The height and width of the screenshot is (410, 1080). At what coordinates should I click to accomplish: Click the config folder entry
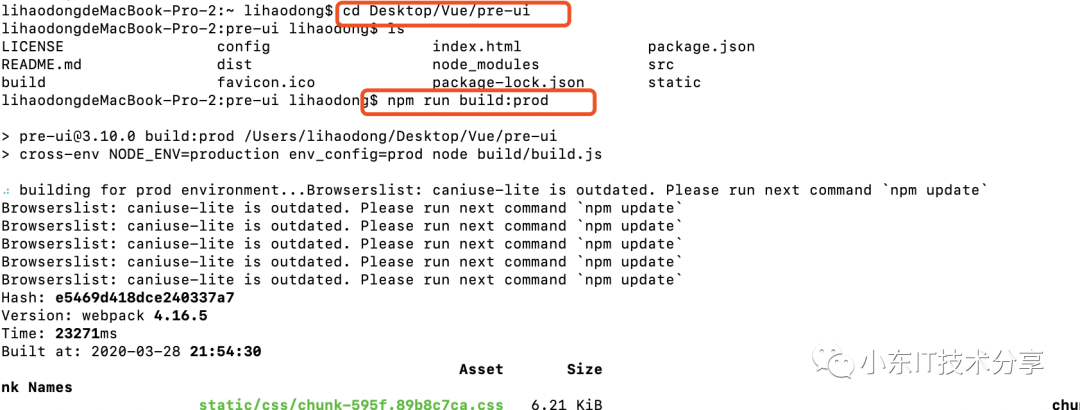click(243, 47)
